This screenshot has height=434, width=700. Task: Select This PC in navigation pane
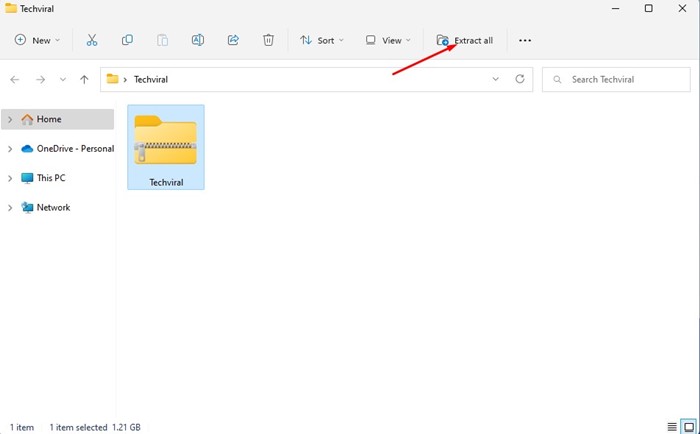[43, 178]
